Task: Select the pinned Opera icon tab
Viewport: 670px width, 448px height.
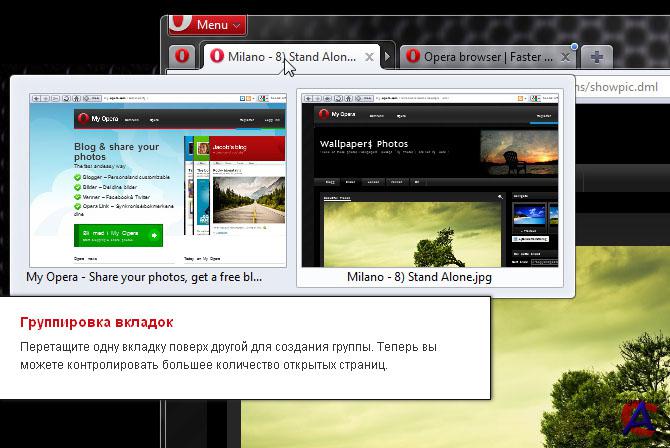Action: point(182,57)
